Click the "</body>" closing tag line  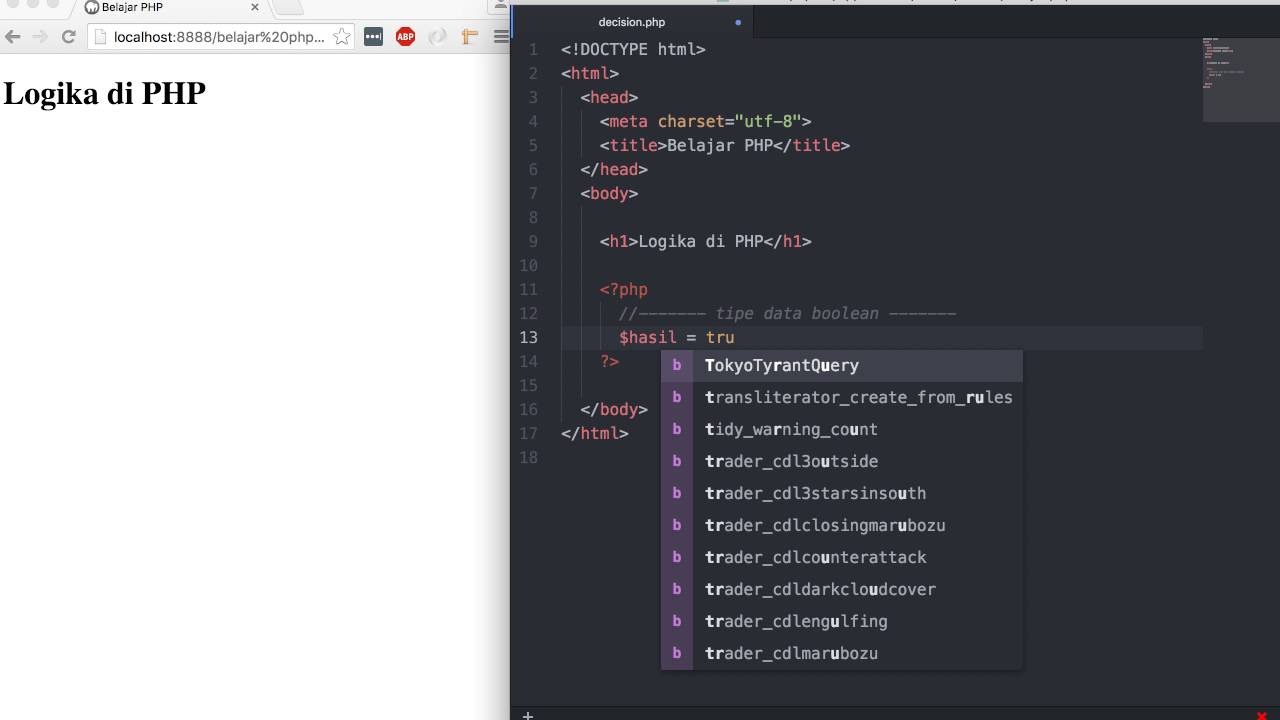(614, 409)
